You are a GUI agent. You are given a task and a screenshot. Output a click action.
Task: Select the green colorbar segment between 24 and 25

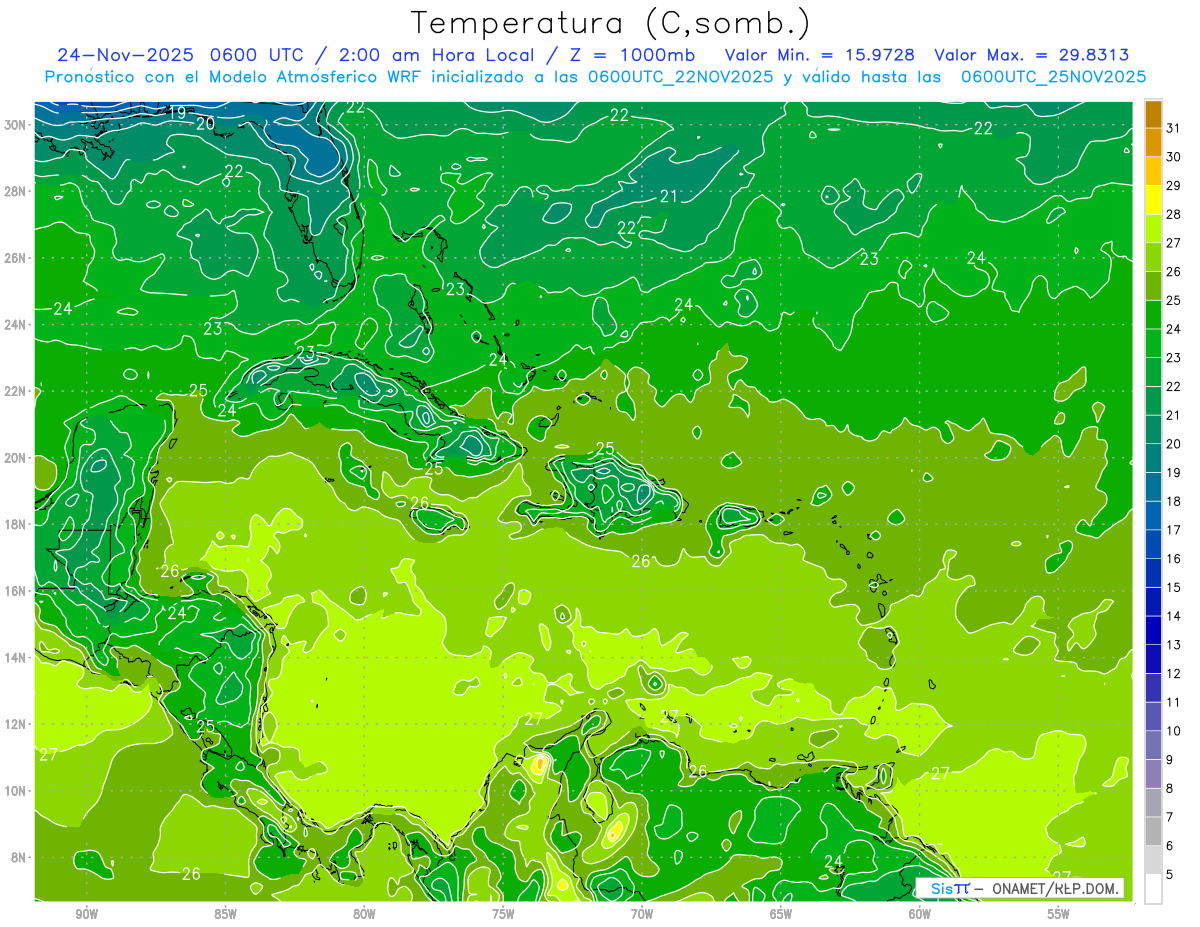[1153, 315]
